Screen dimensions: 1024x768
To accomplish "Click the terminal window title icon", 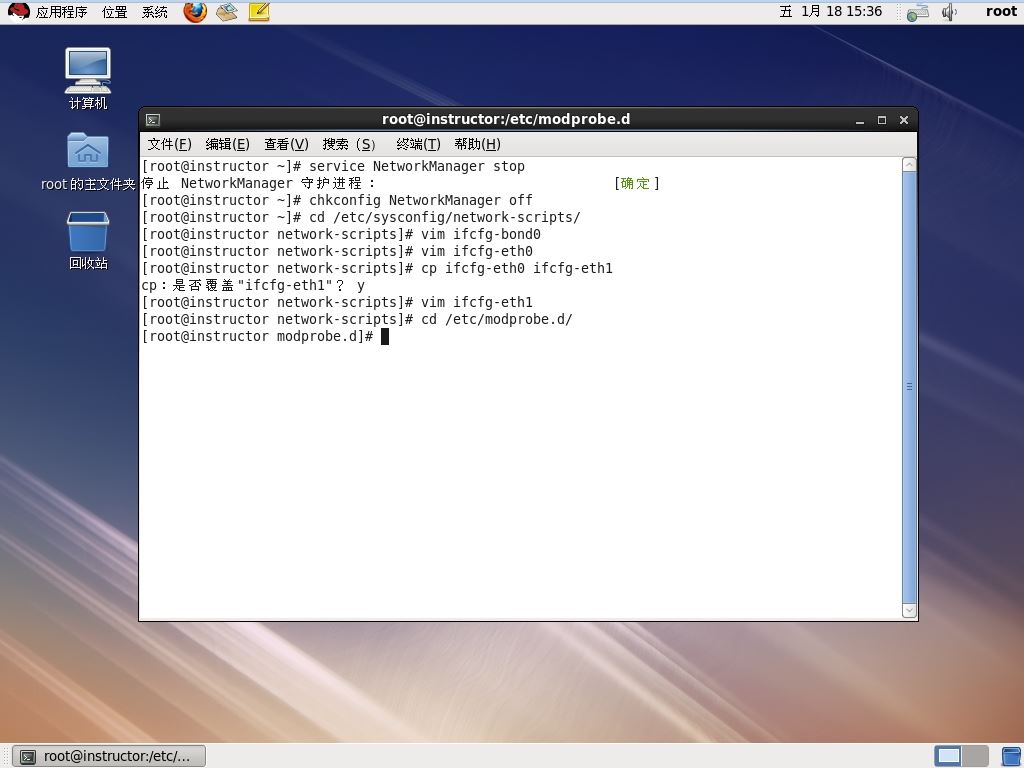I will 153,120.
